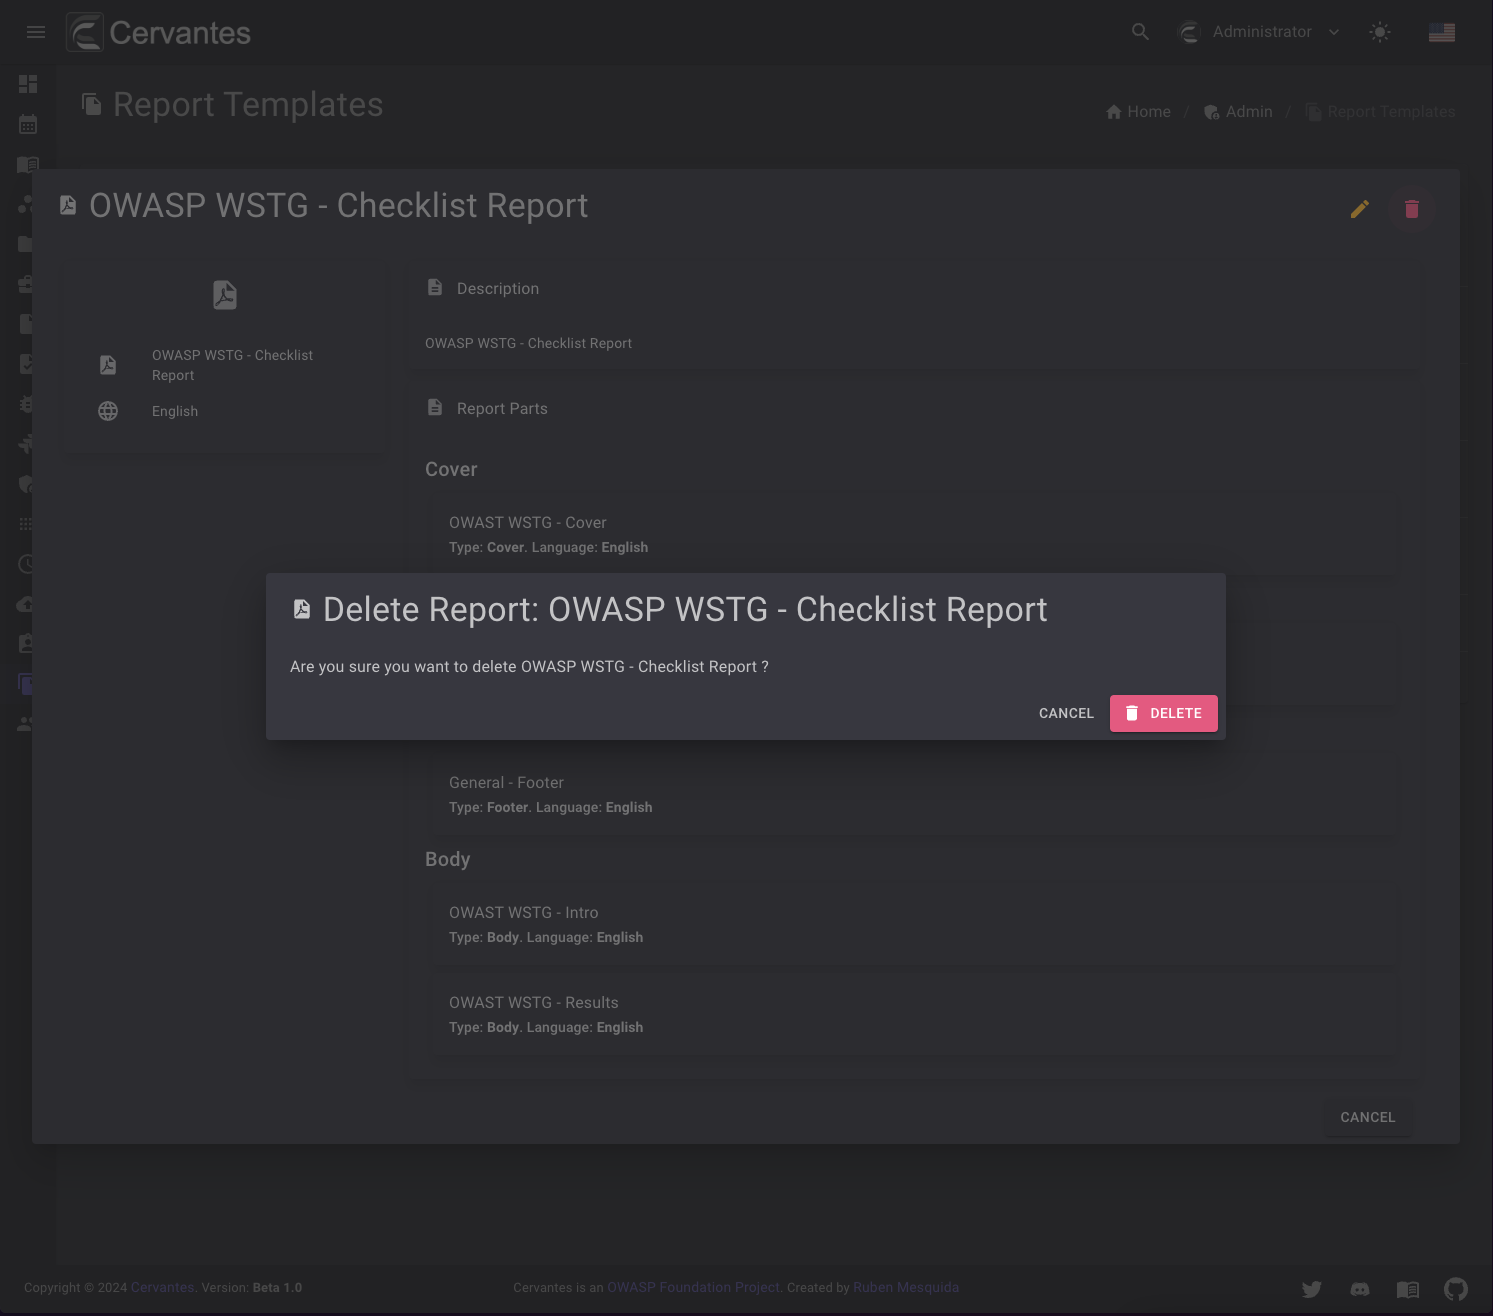
Task: Click the globe icon next to English
Action: [108, 411]
